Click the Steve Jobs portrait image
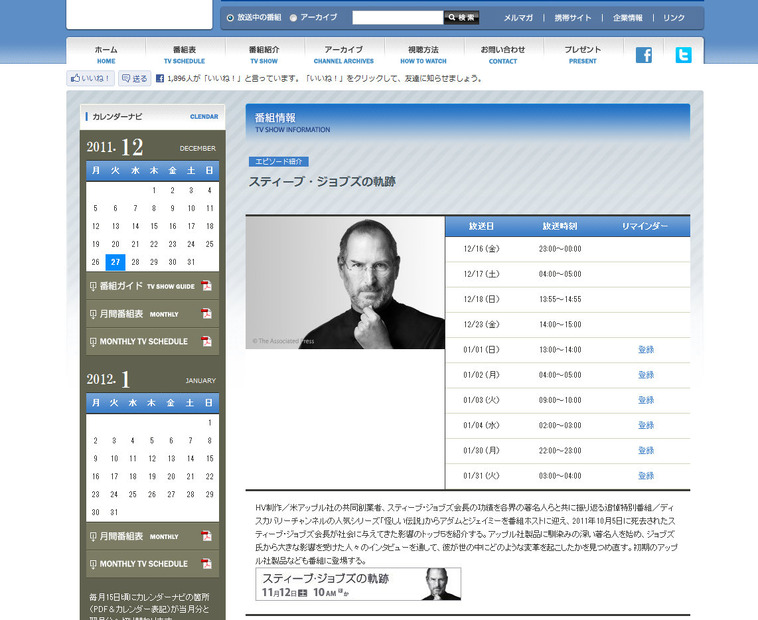Screen dimensions: 758x620 (x=345, y=282)
